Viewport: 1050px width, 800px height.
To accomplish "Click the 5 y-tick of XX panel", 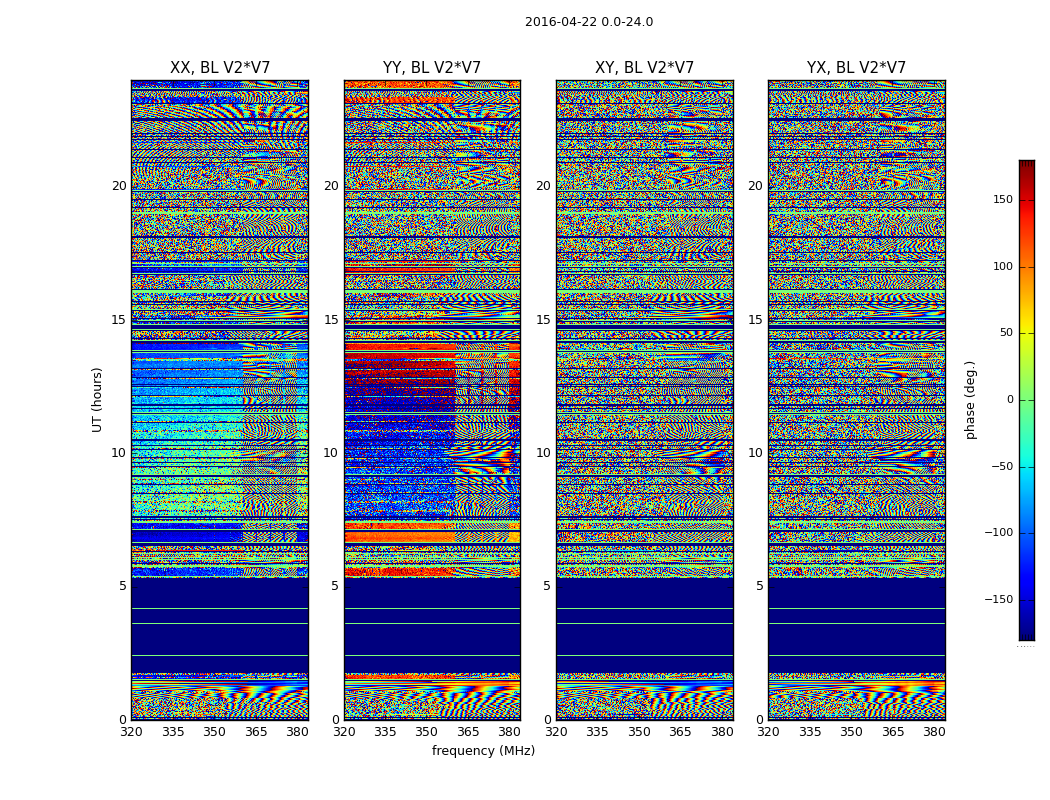I will click(123, 586).
